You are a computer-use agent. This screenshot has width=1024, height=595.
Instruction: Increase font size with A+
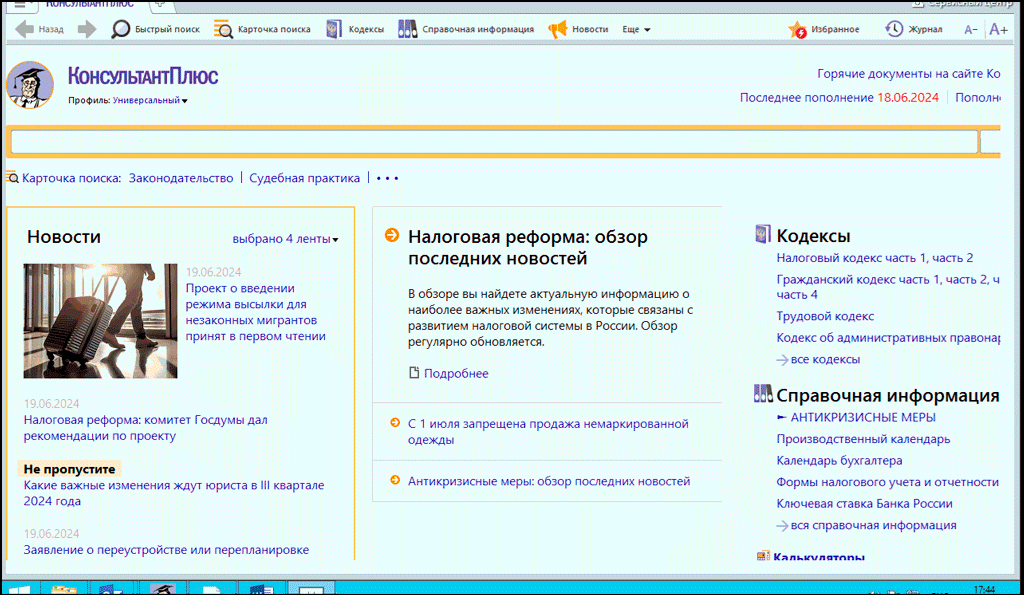point(998,29)
